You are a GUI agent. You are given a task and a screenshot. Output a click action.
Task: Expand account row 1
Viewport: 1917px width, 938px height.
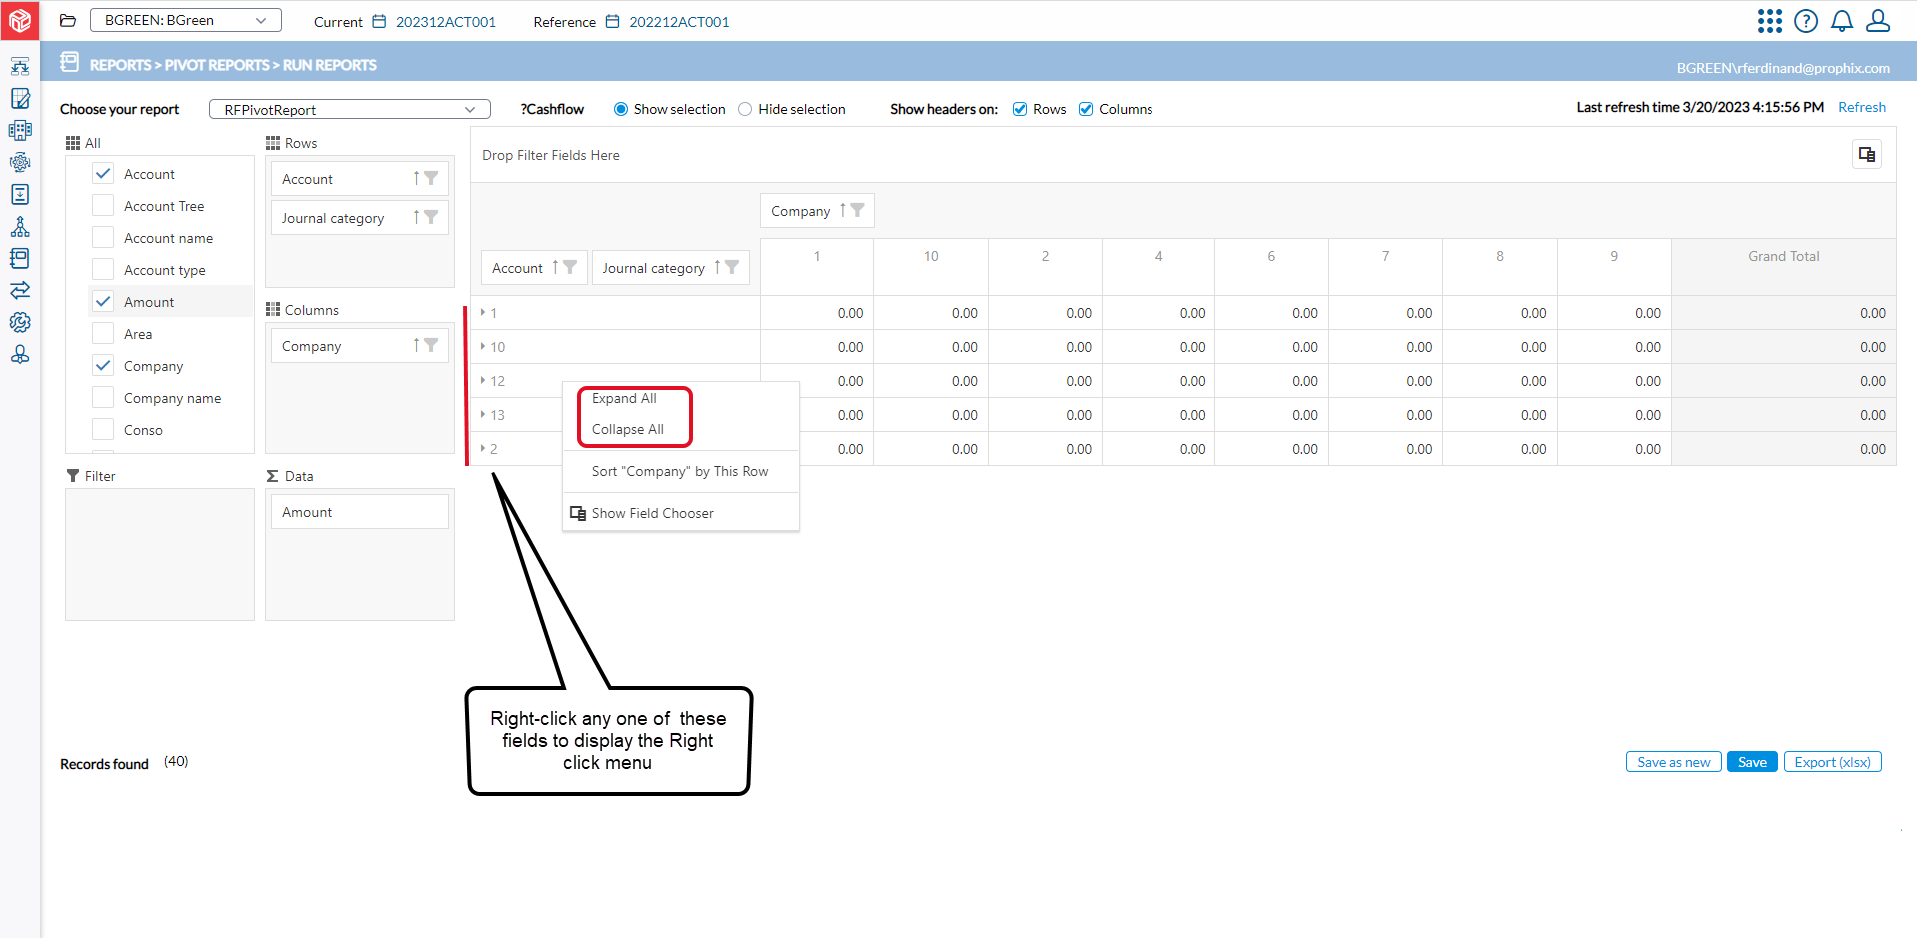point(483,313)
